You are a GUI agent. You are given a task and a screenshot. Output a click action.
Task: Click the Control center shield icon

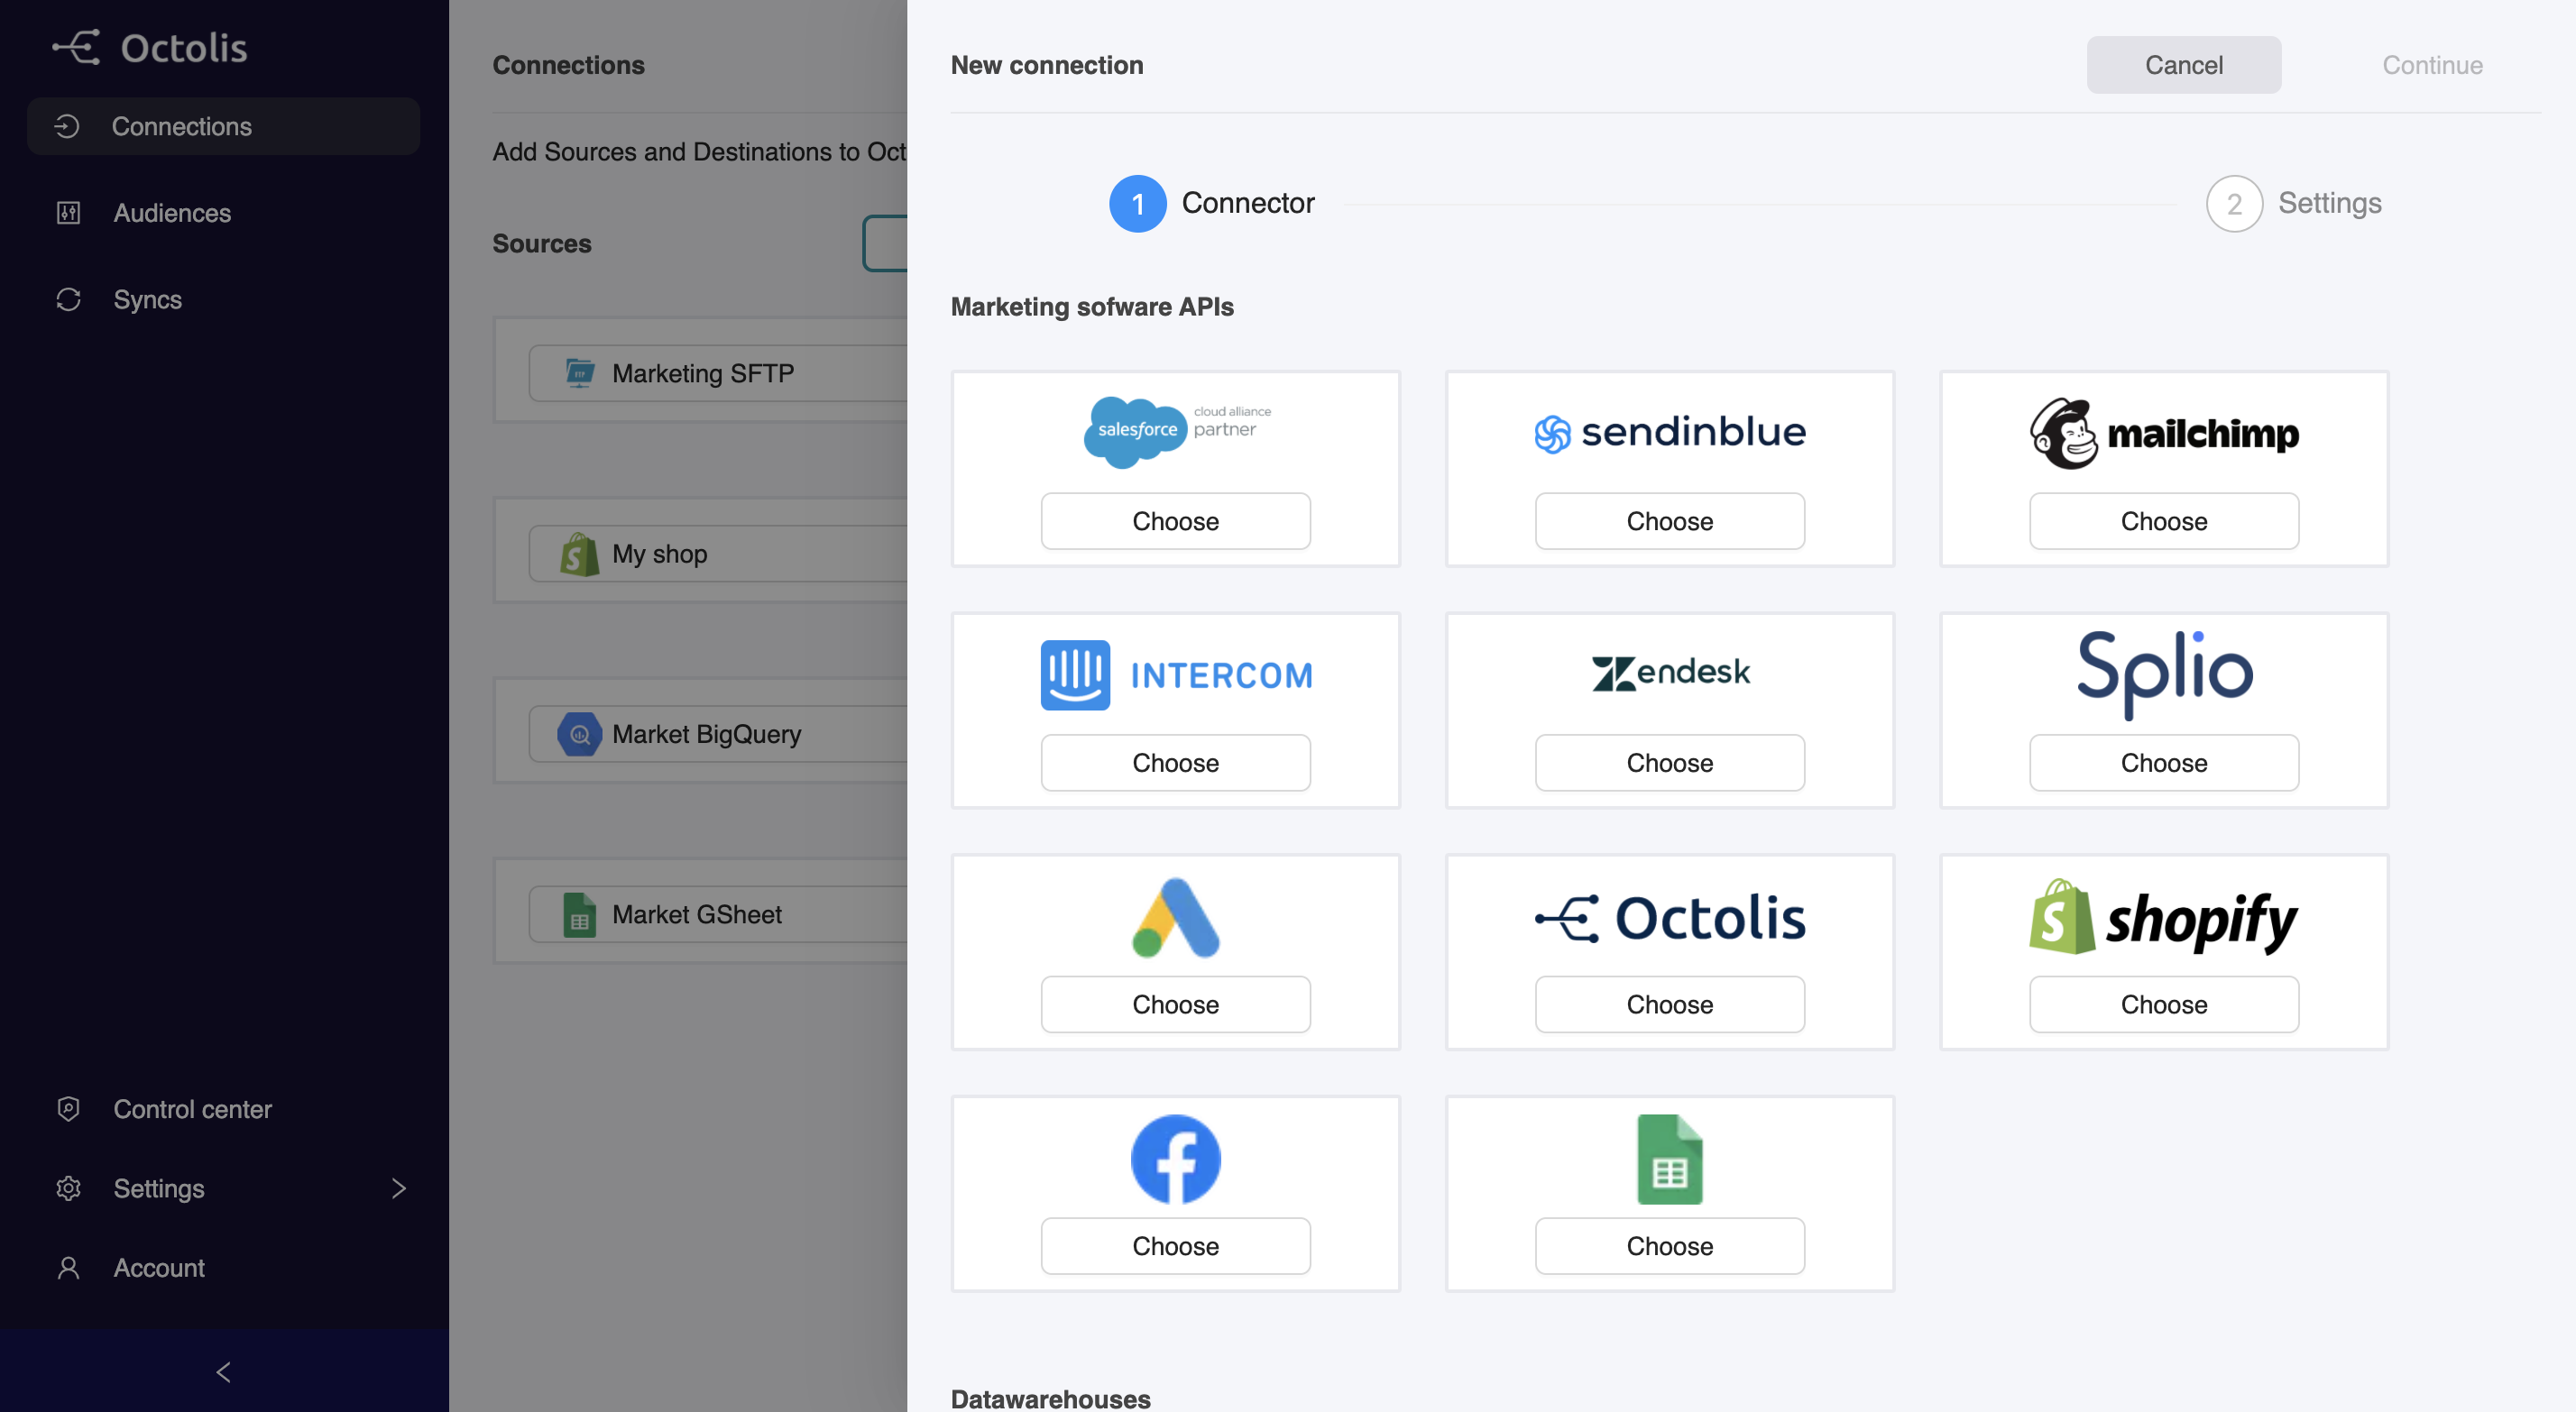click(68, 1109)
